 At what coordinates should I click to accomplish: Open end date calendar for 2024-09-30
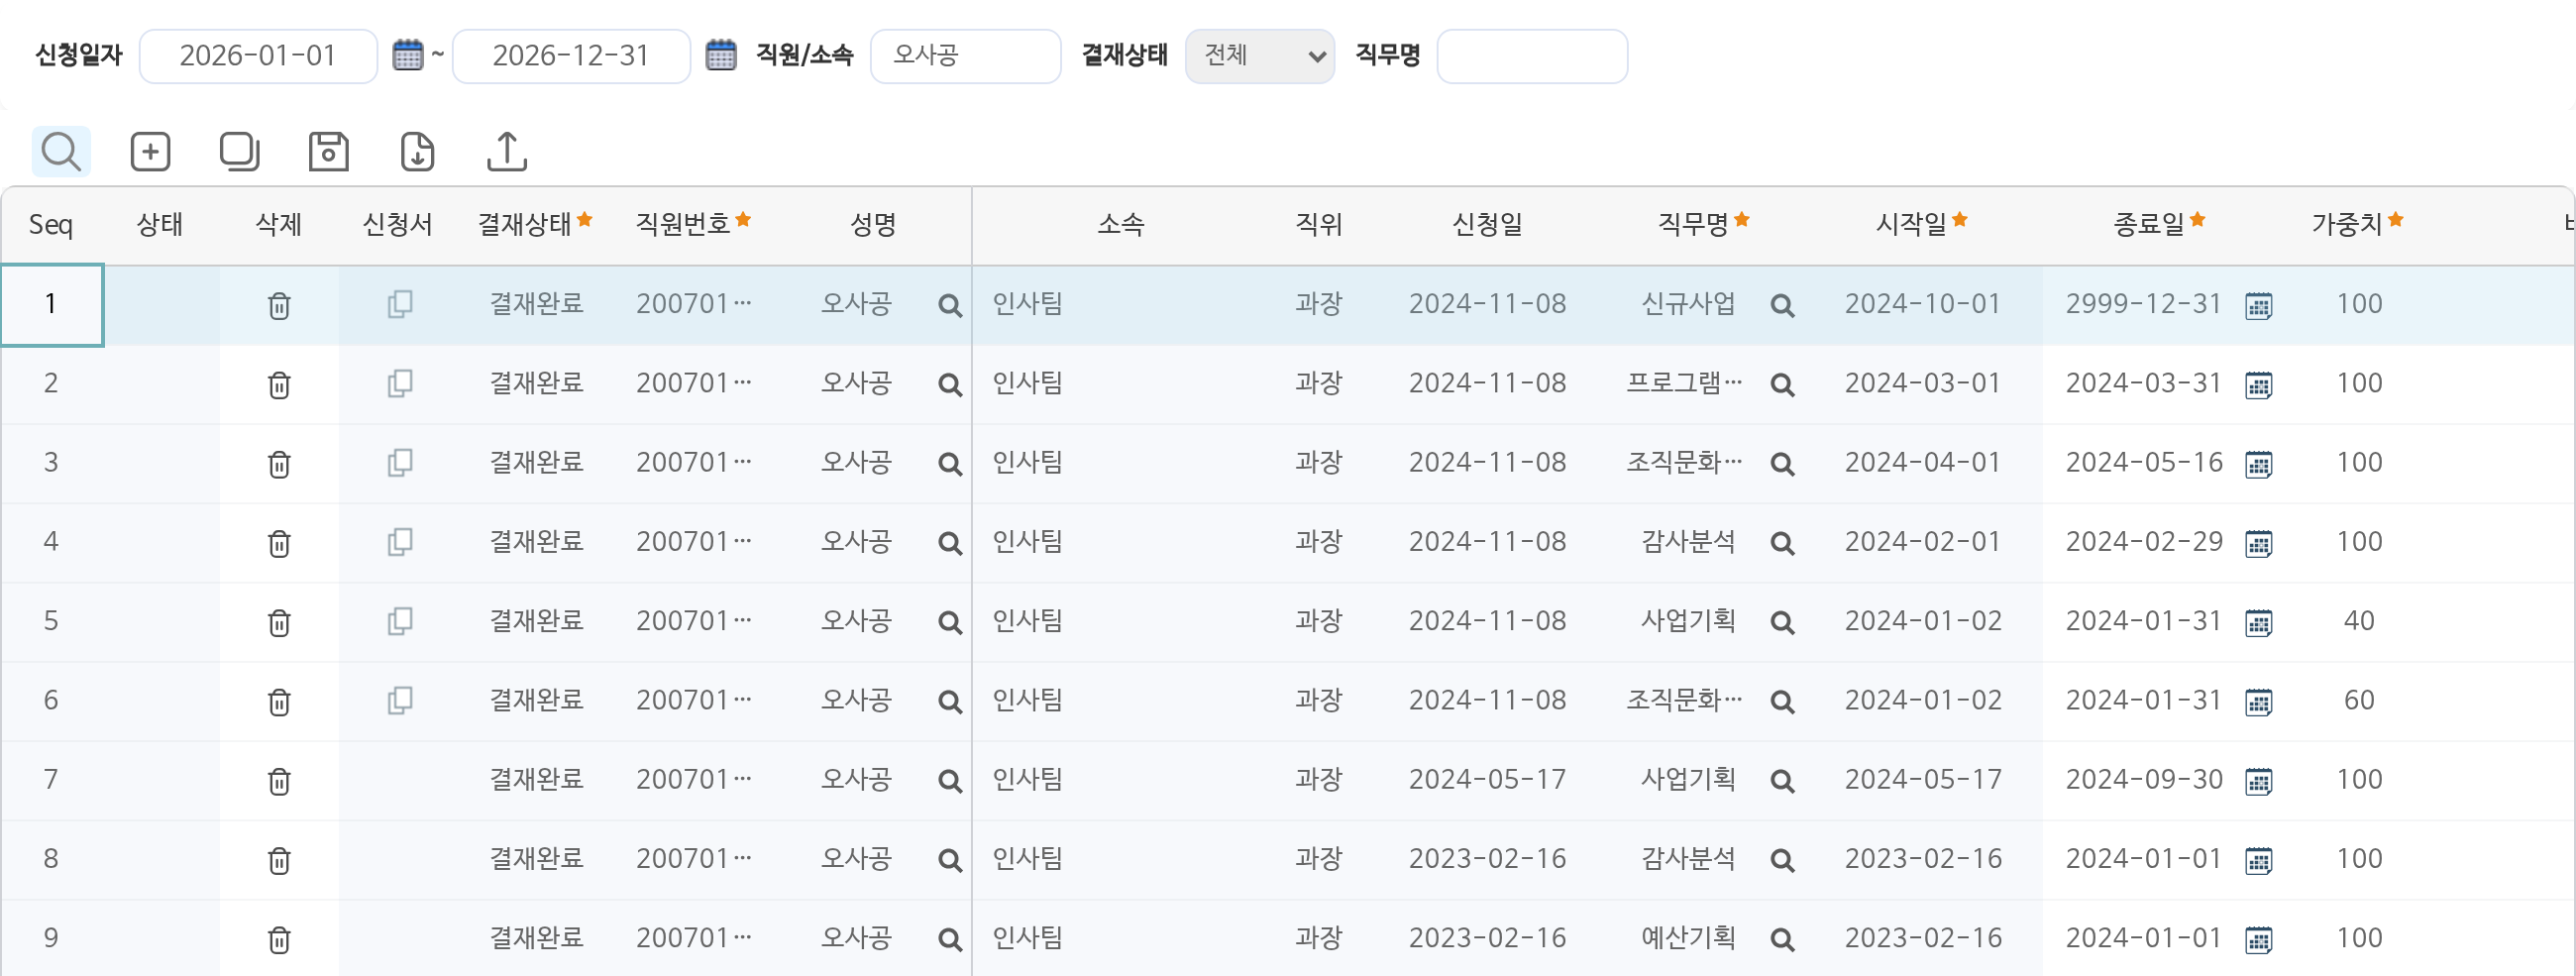click(x=2258, y=781)
